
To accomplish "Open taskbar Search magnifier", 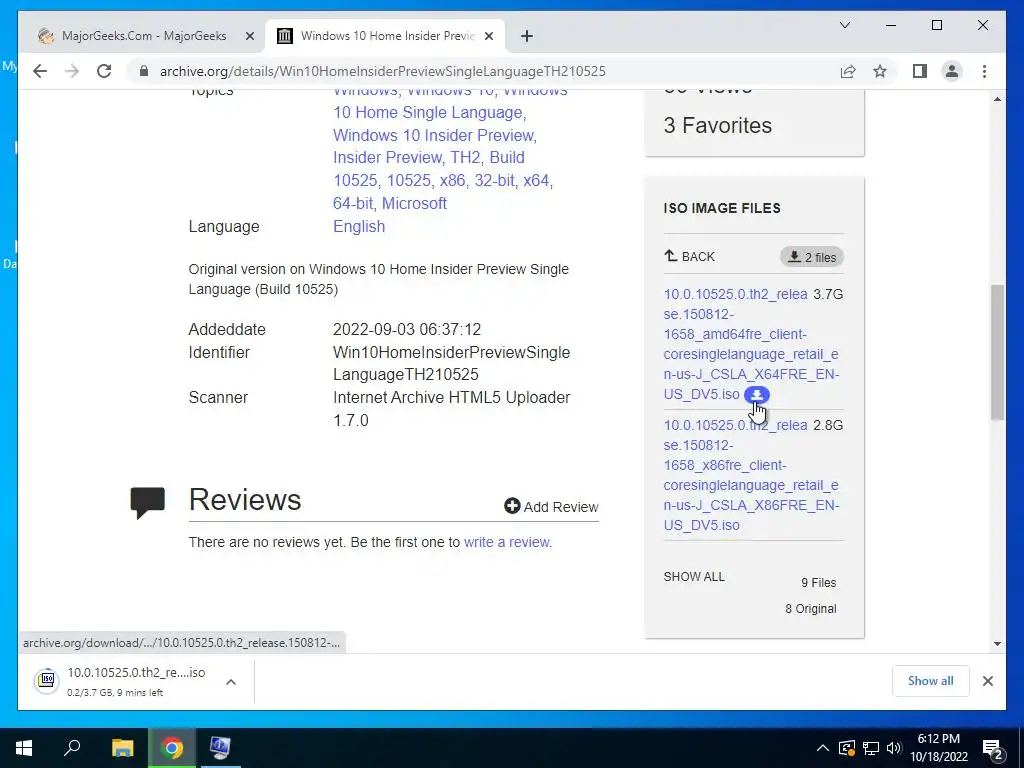I will click(x=72, y=748).
